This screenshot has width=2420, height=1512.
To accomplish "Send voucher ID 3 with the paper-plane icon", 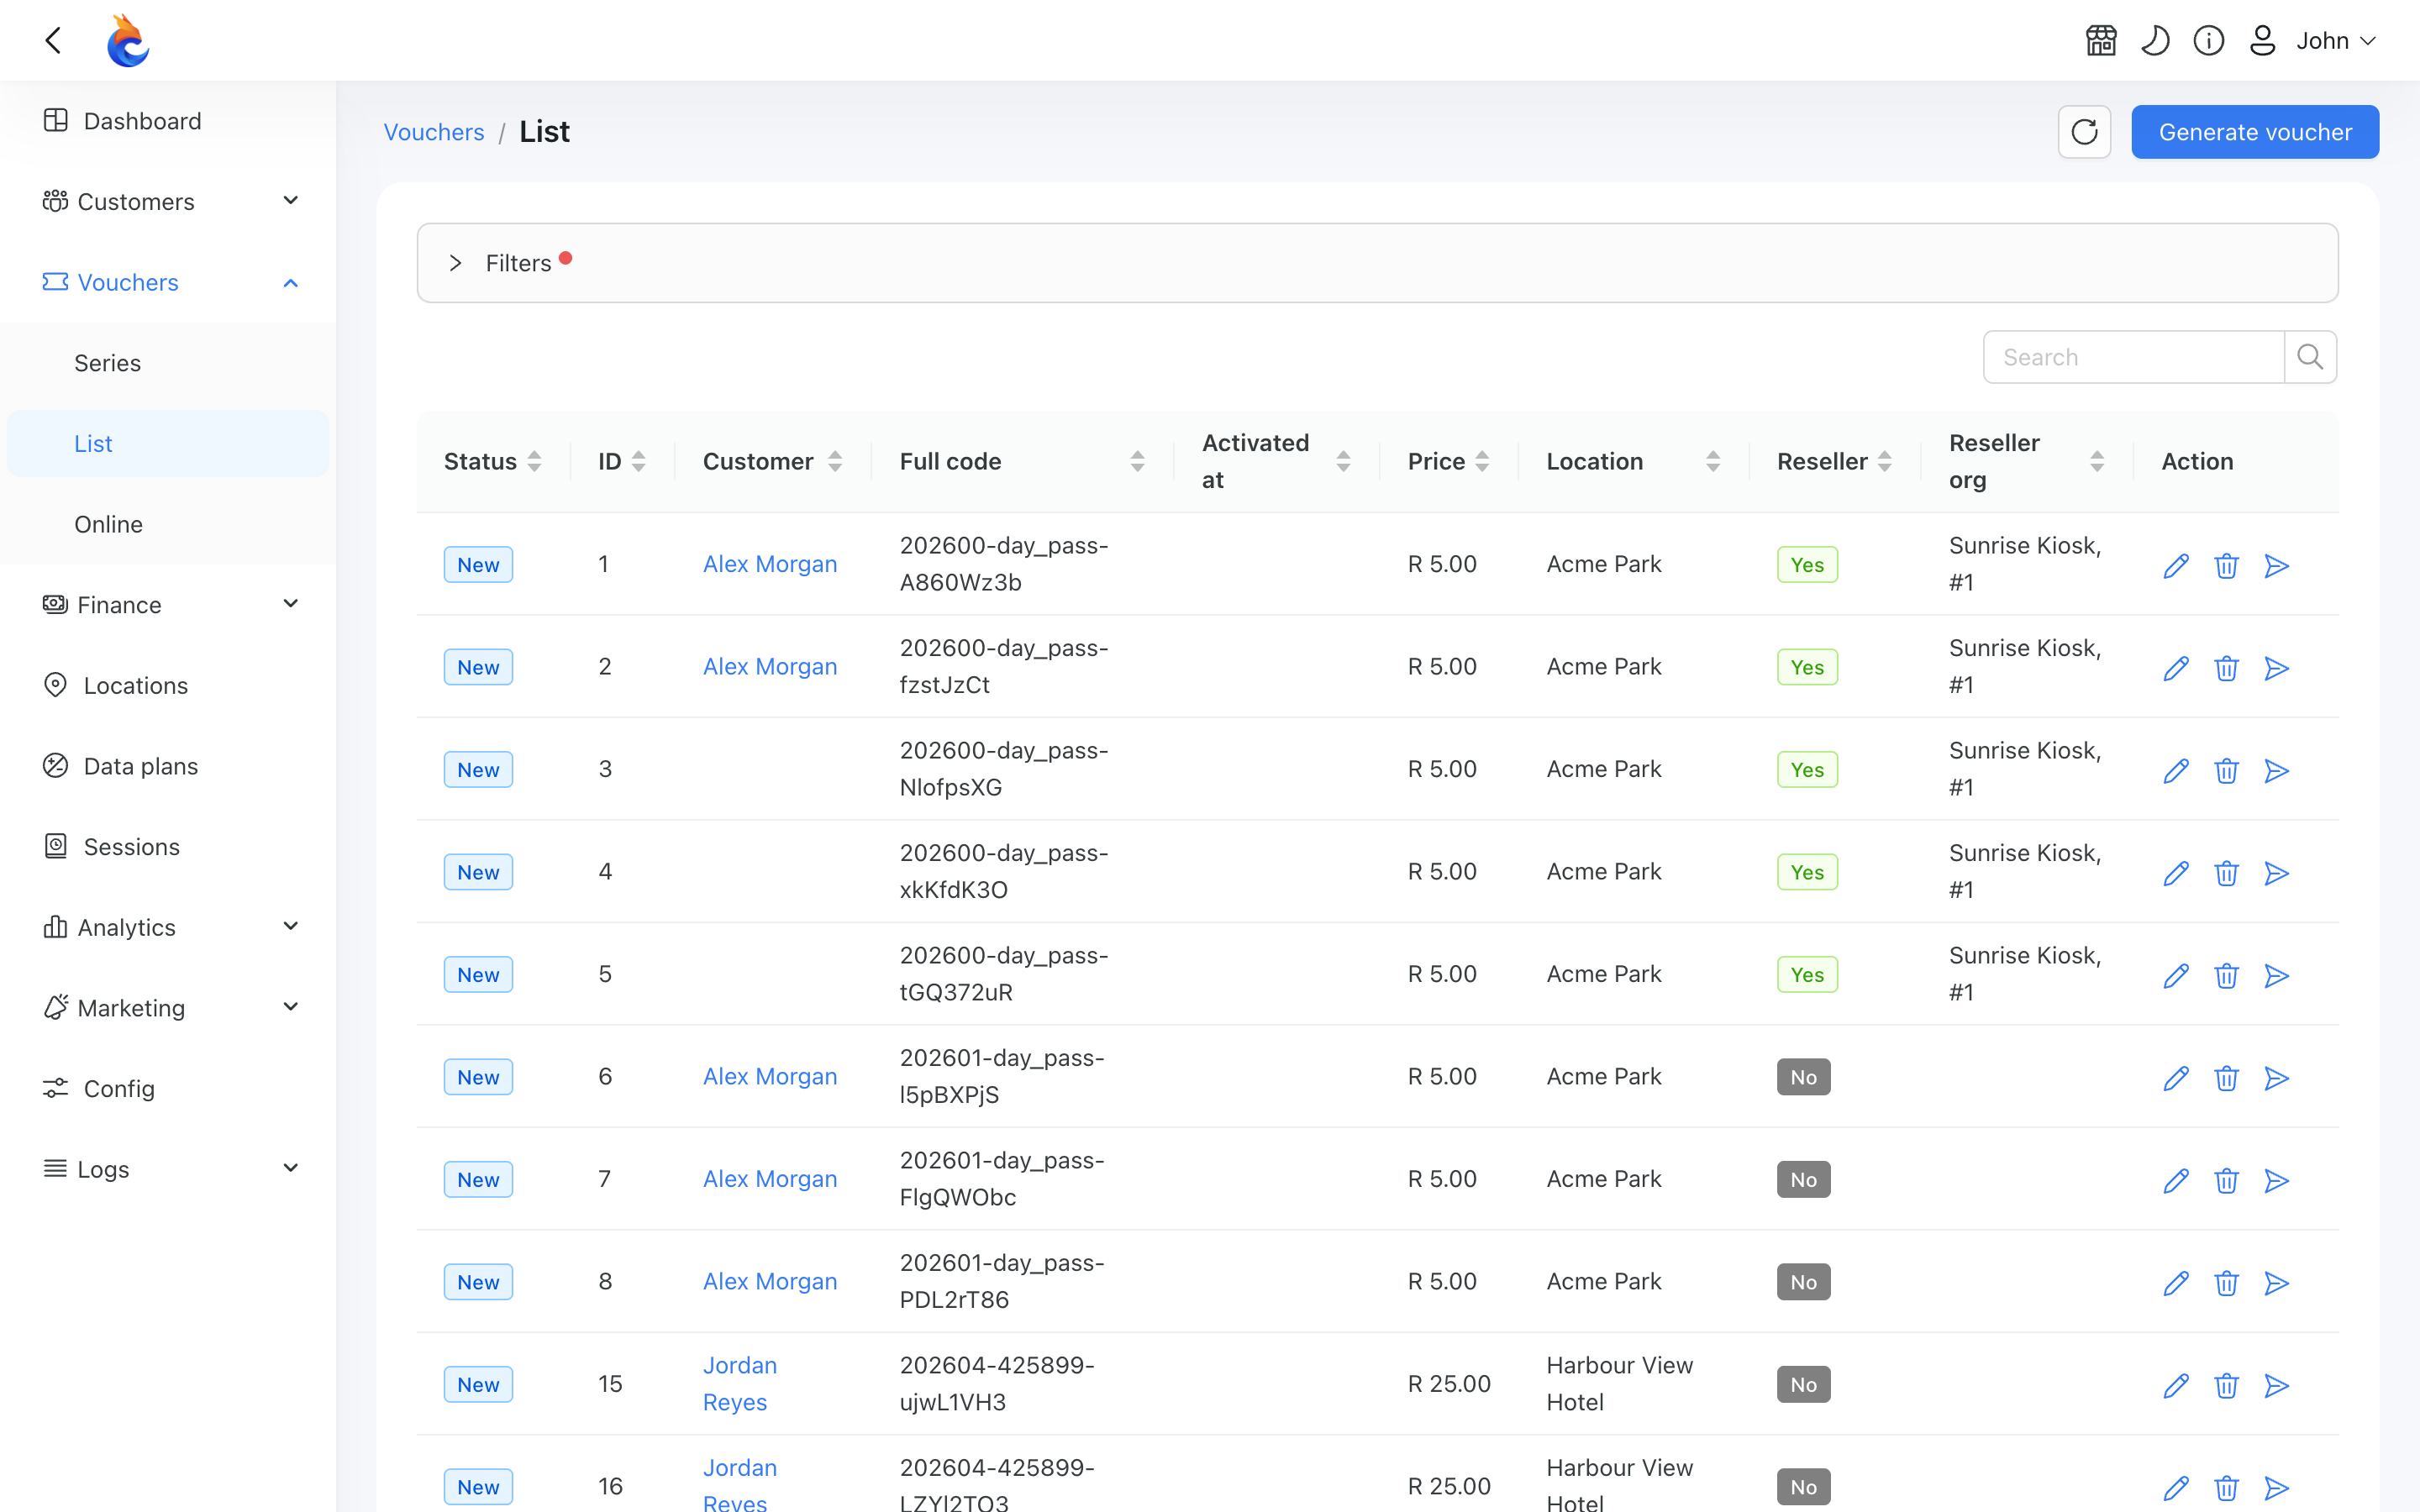I will point(2277,770).
